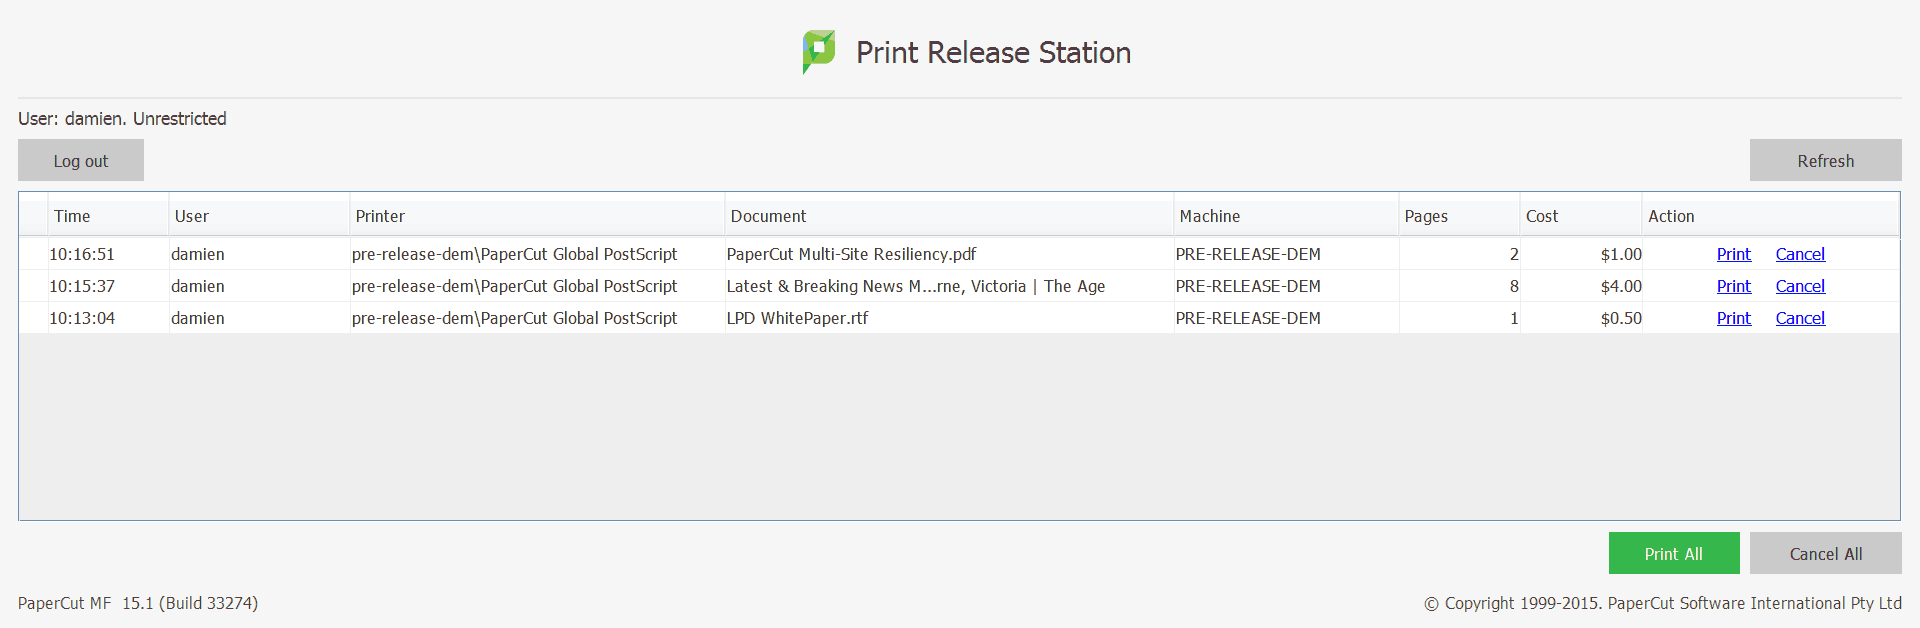Click document name Latest & Breaking News
This screenshot has height=628, width=1920.
[x=916, y=286]
